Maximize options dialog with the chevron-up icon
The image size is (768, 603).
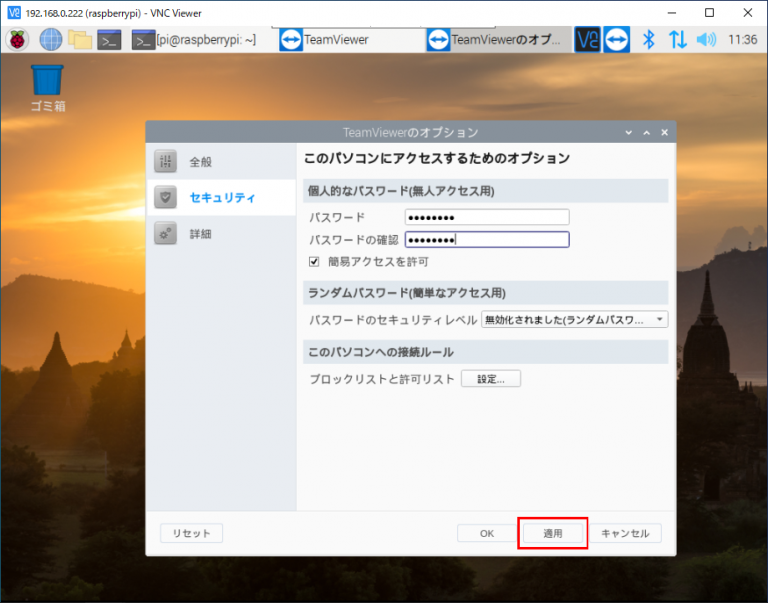[x=647, y=133]
